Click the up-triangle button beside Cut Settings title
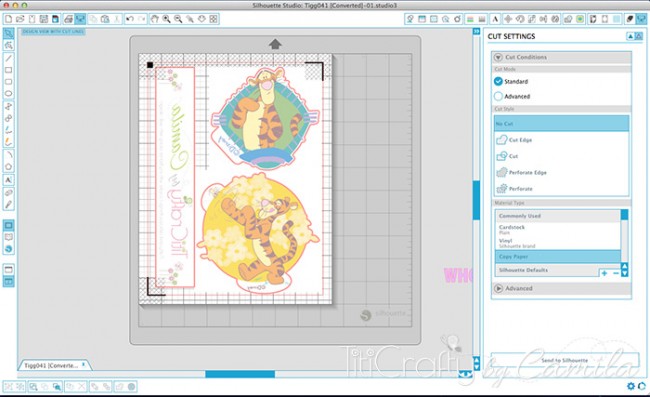The height and width of the screenshot is (397, 650). click(631, 36)
